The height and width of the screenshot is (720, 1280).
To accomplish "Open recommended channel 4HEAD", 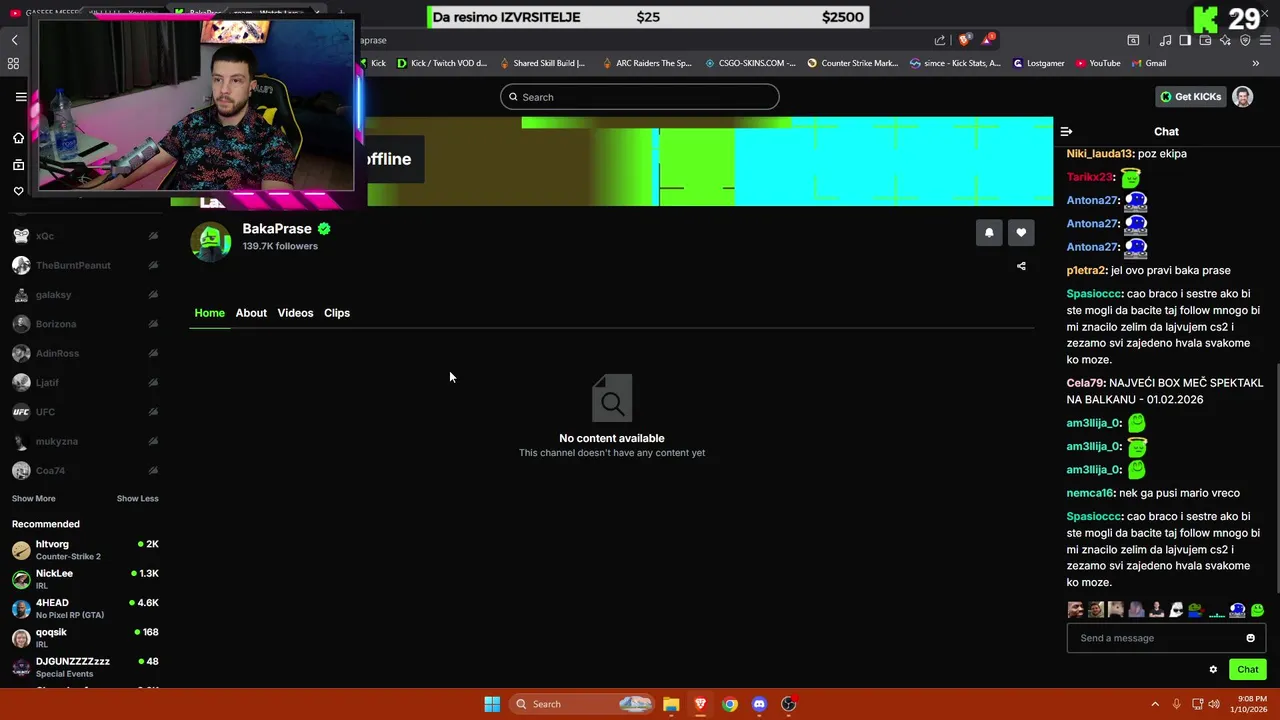I will point(85,608).
